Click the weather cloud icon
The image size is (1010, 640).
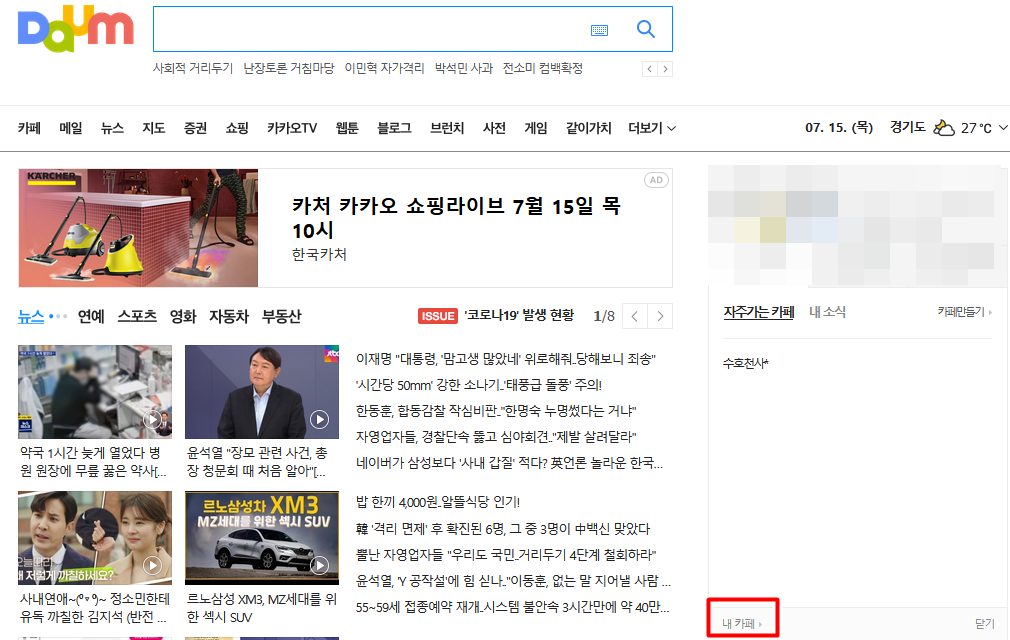click(x=944, y=127)
